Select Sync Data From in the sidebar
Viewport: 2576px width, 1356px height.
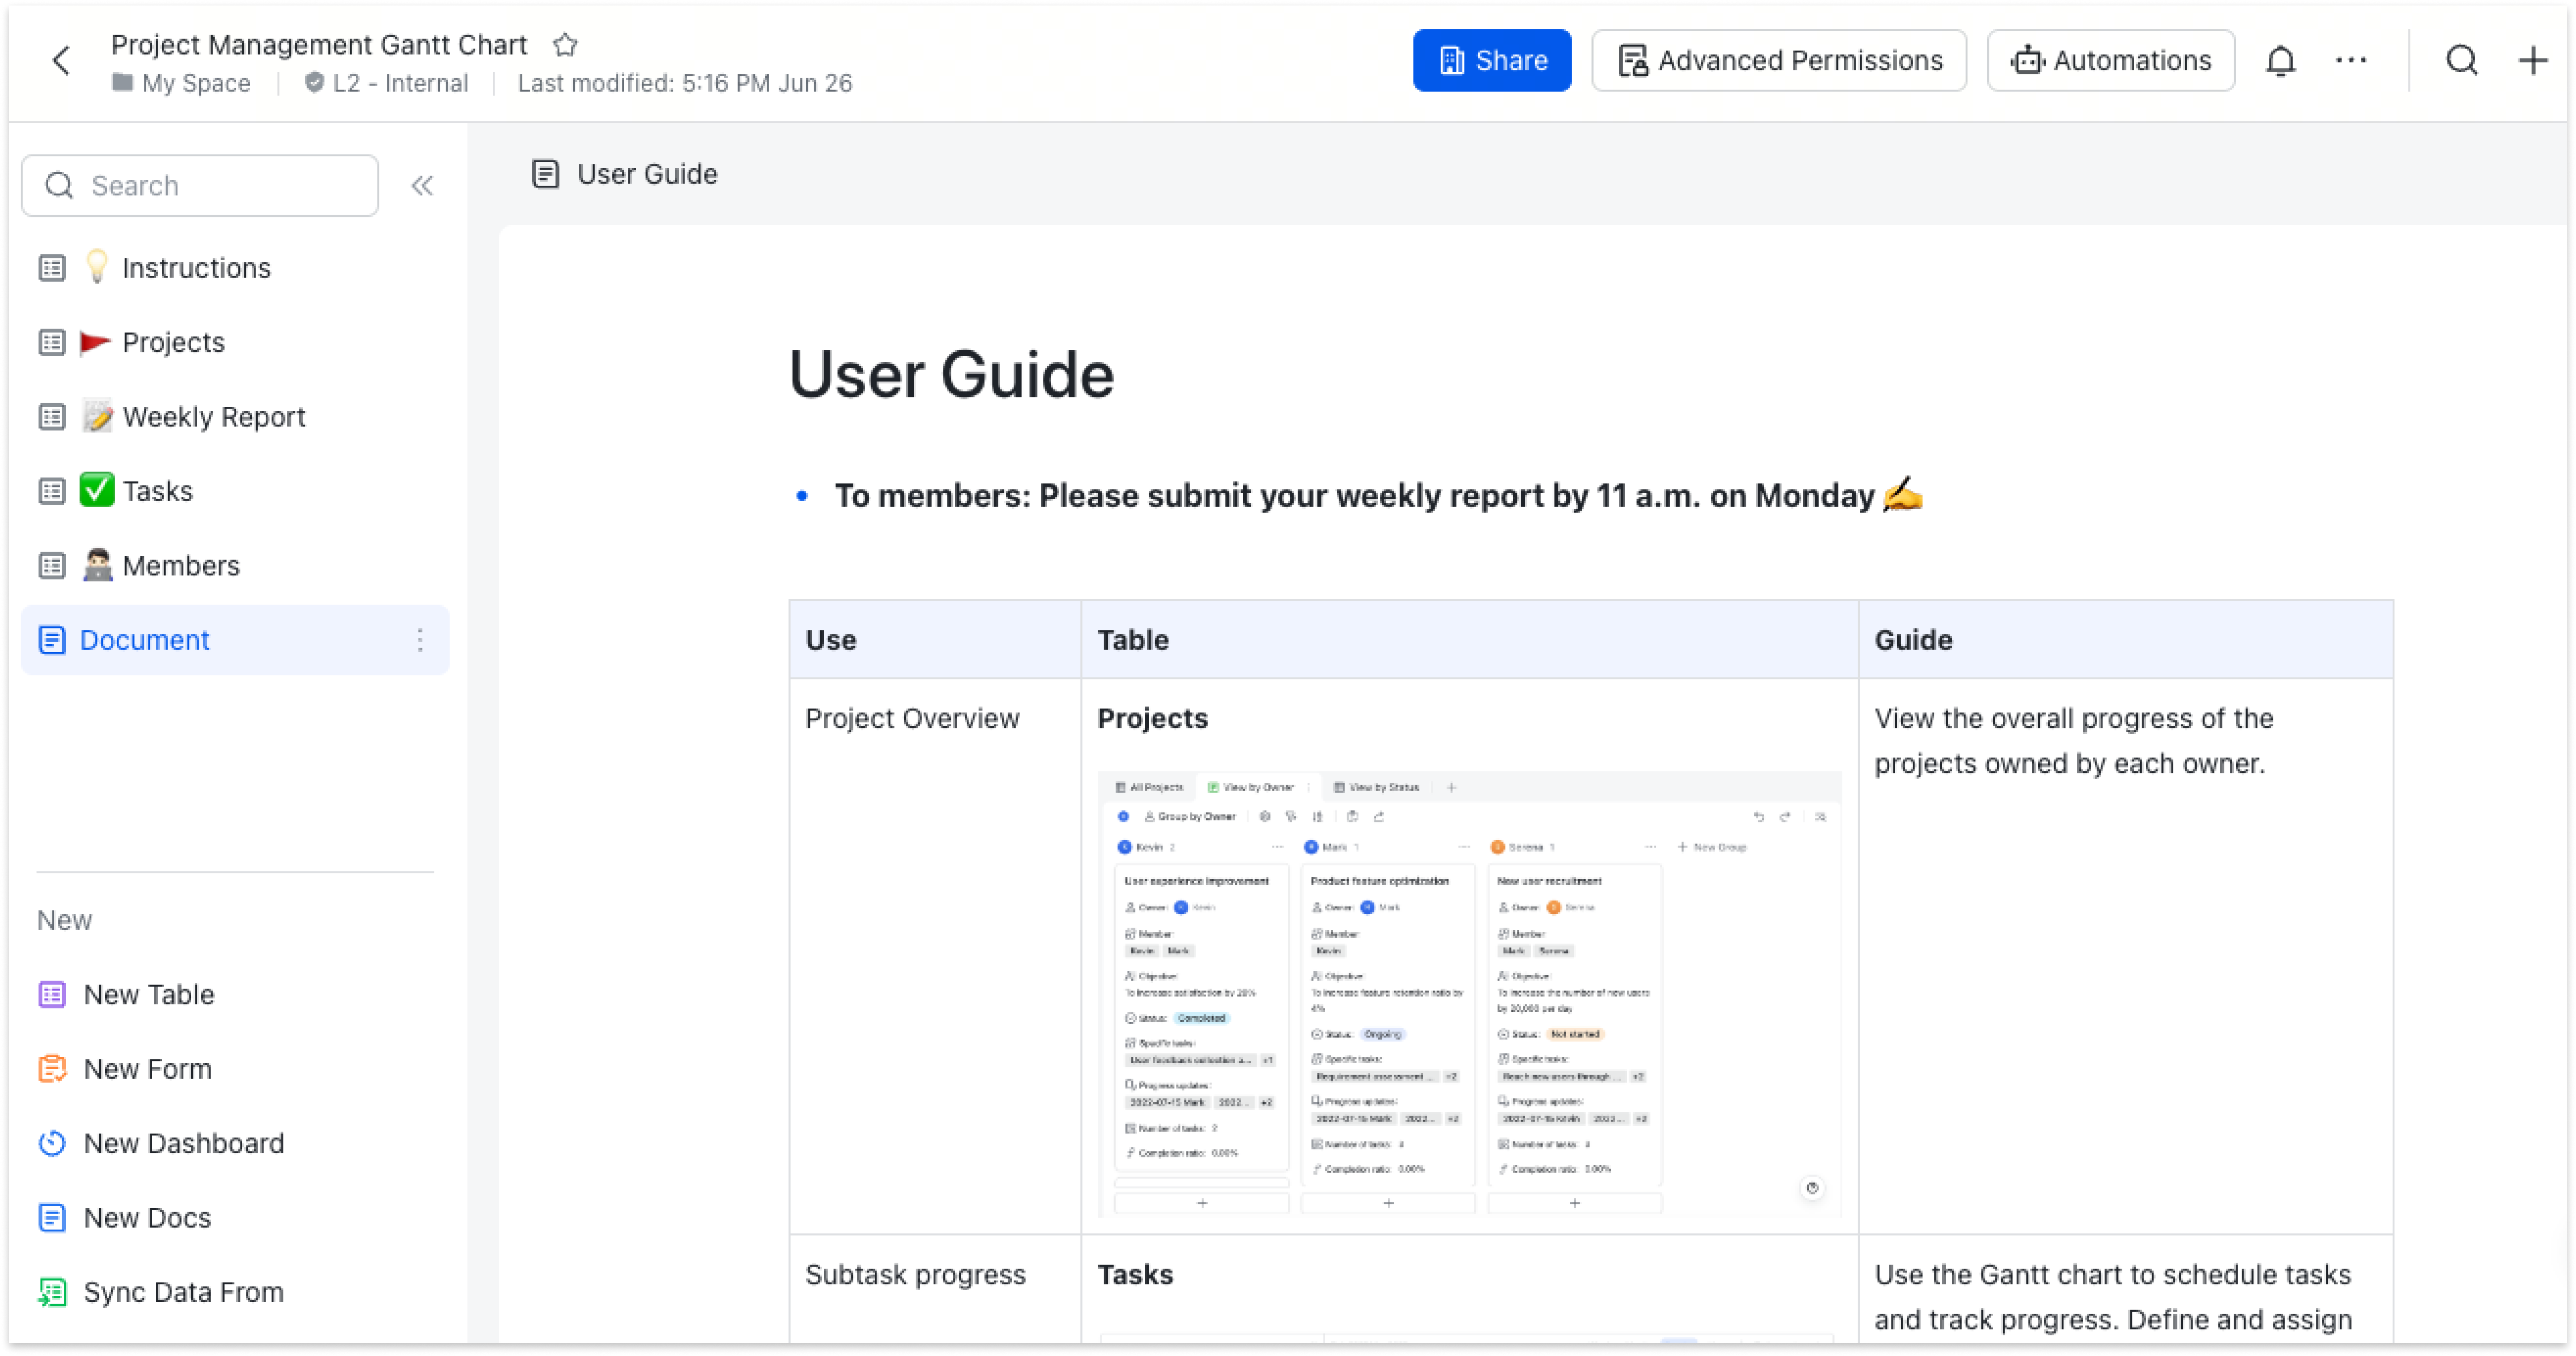tap(183, 1291)
